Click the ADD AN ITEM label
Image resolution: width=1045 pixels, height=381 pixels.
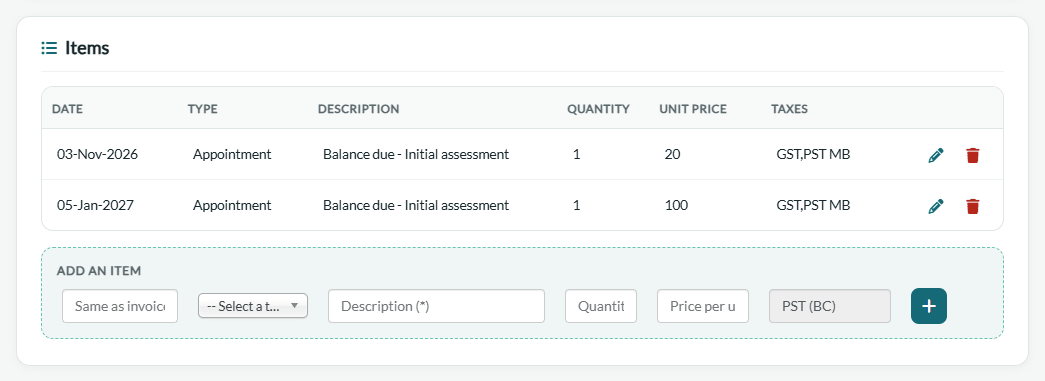[99, 271]
